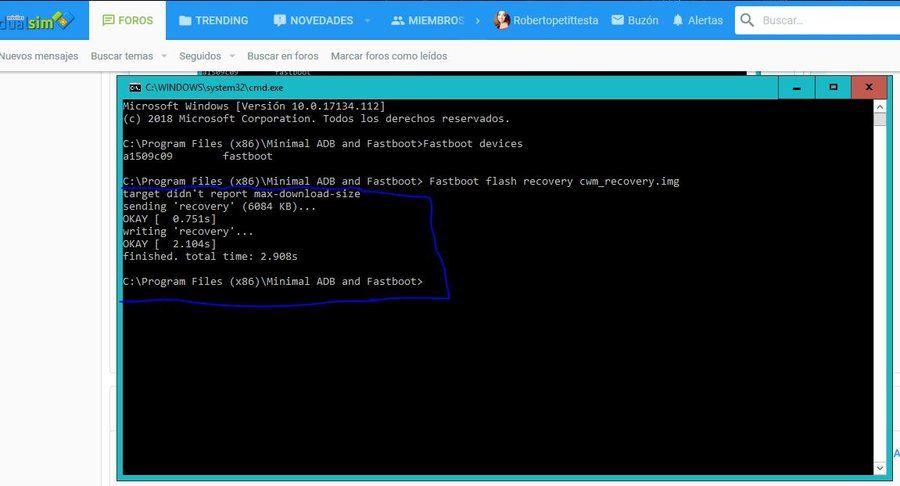Click the cmd scrollbar down arrow

(879, 468)
